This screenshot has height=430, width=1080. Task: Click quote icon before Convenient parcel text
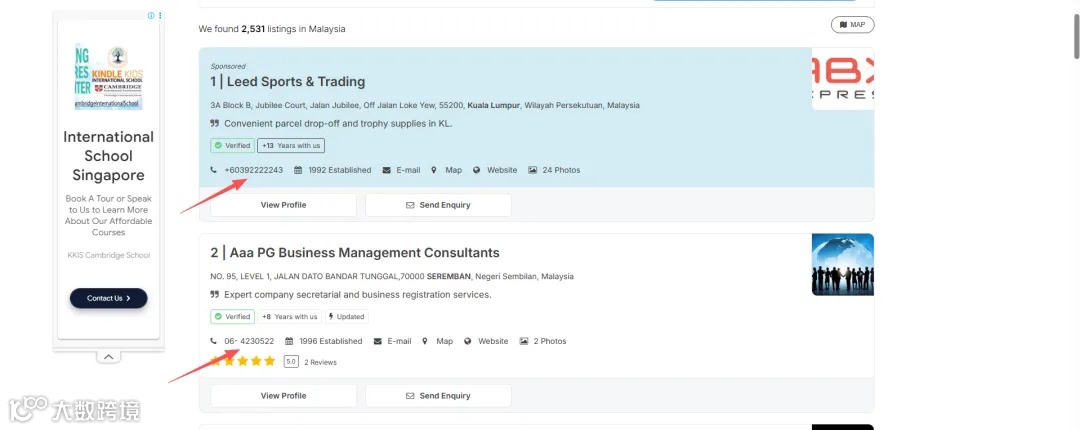[x=214, y=124]
